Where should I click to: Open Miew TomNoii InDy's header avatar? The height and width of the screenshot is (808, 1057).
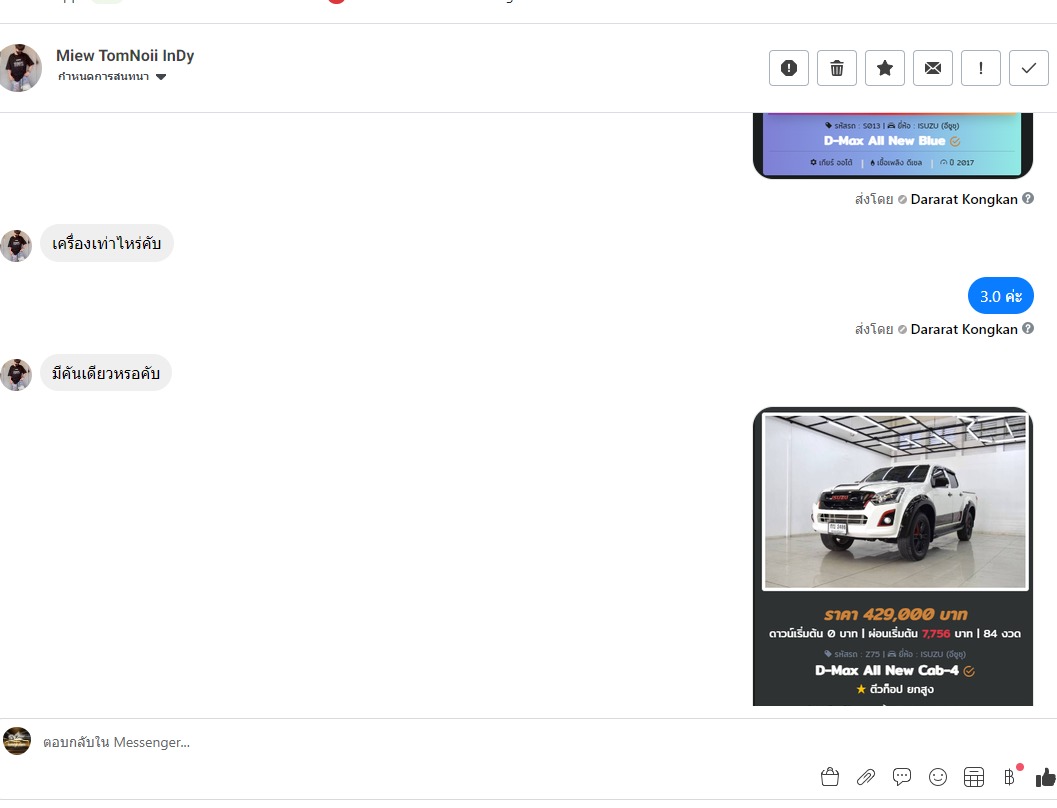[20, 68]
